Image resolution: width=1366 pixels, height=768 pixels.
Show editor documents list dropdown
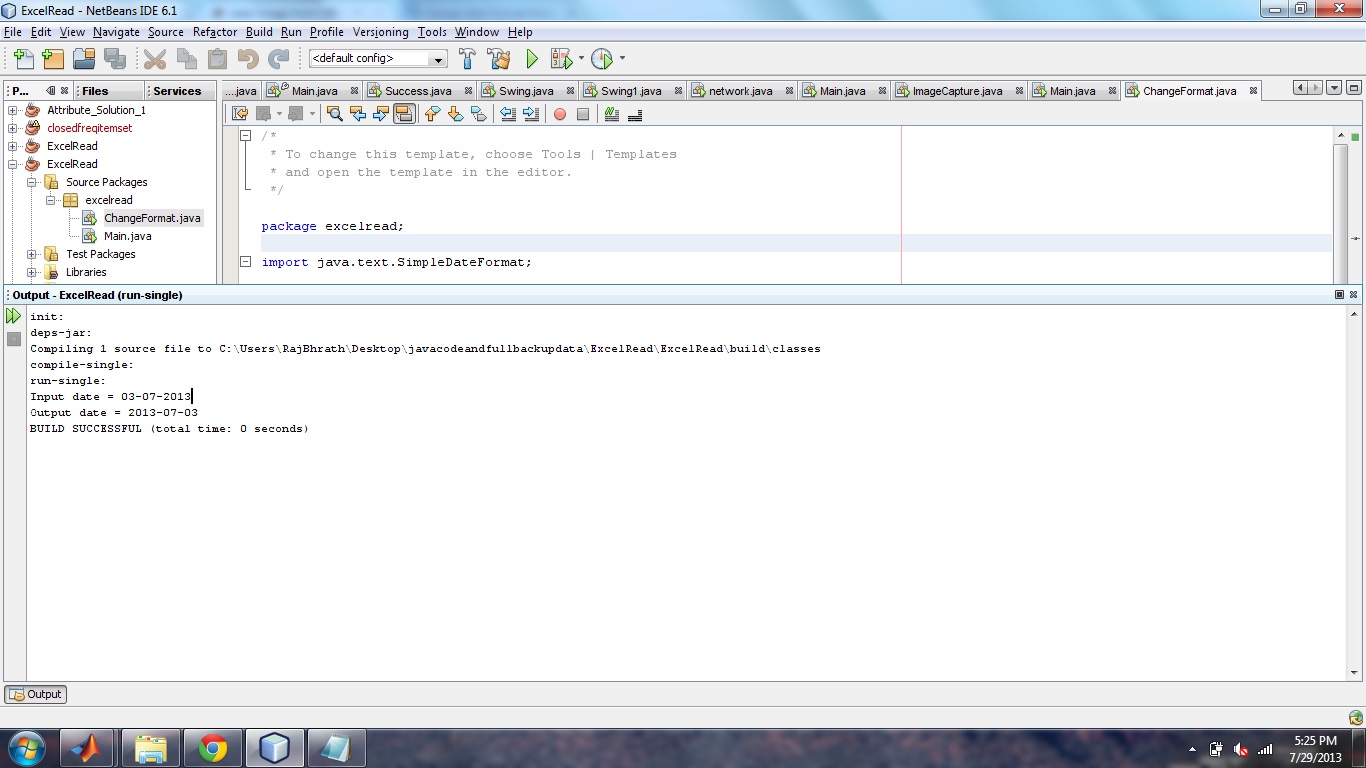pos(1334,88)
